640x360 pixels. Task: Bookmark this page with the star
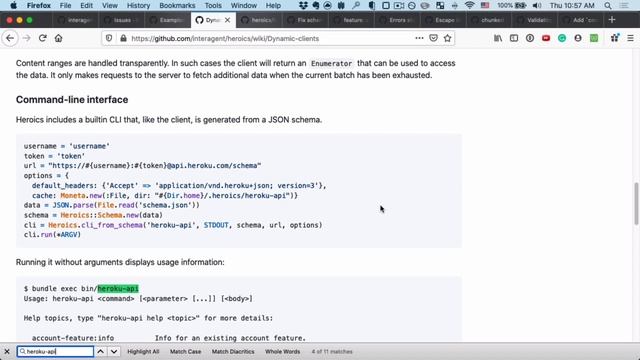(447, 38)
